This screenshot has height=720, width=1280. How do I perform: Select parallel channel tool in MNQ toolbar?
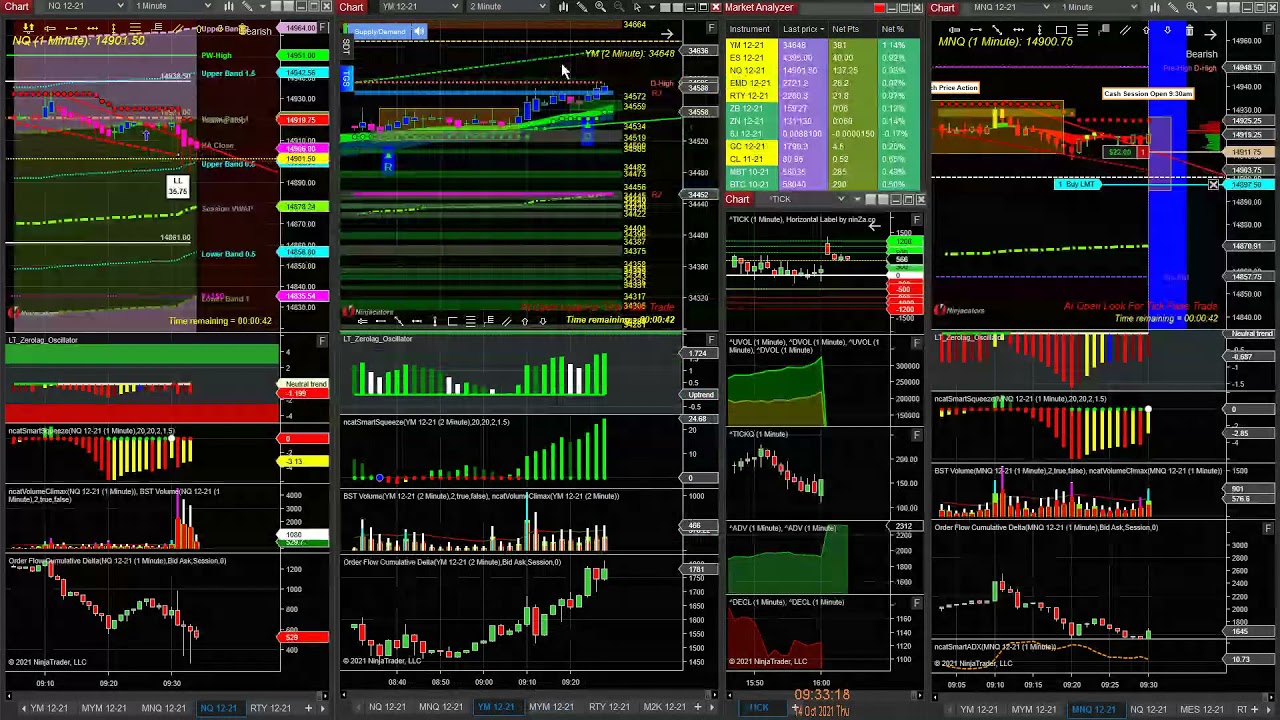point(1125,30)
